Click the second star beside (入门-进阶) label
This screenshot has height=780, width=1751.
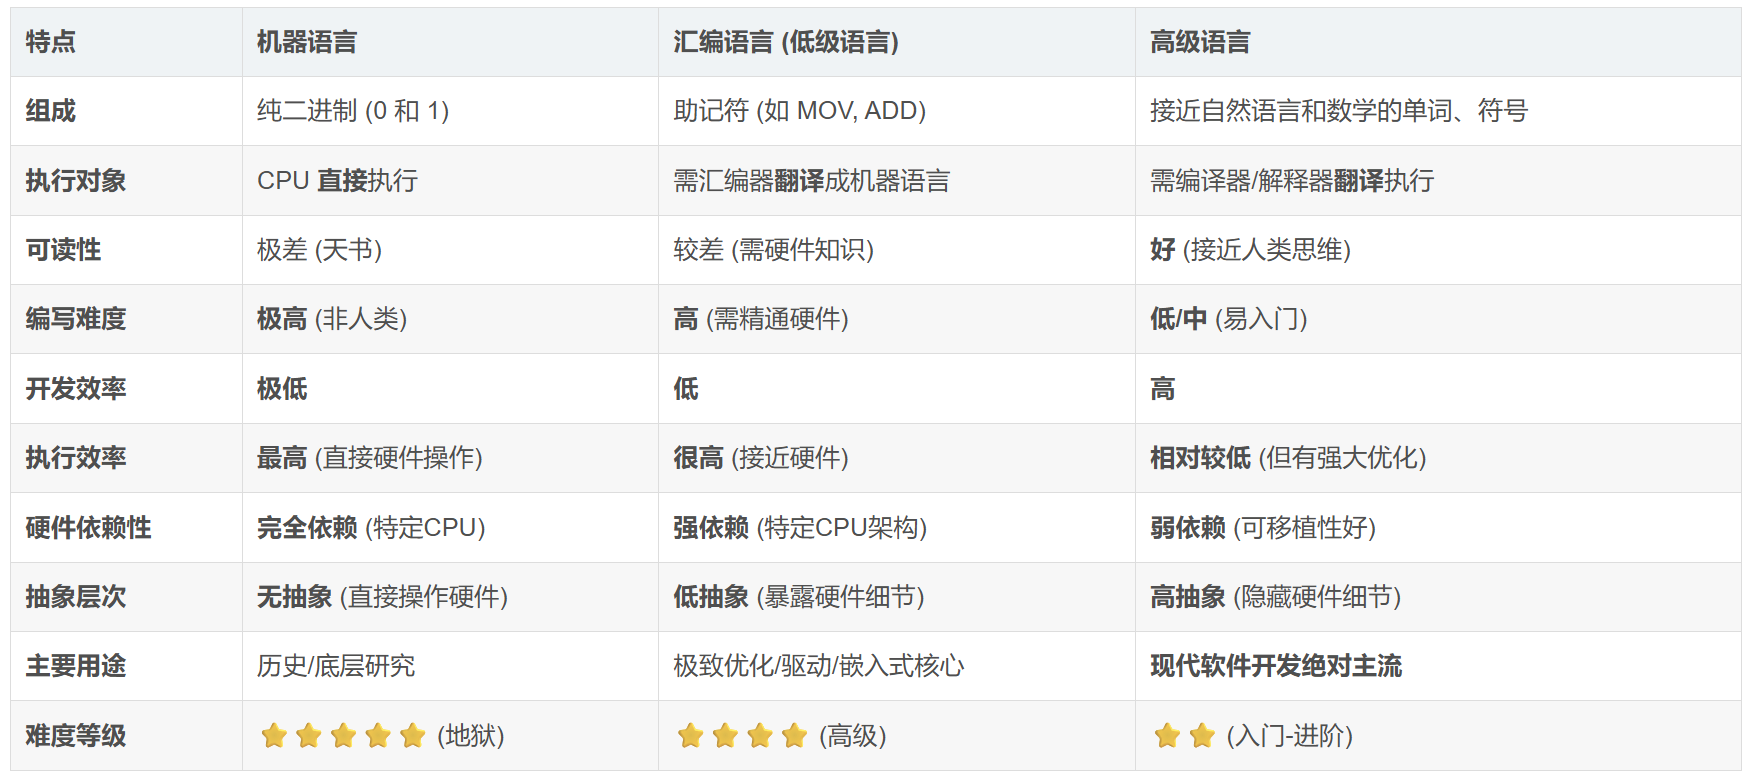[1202, 737]
